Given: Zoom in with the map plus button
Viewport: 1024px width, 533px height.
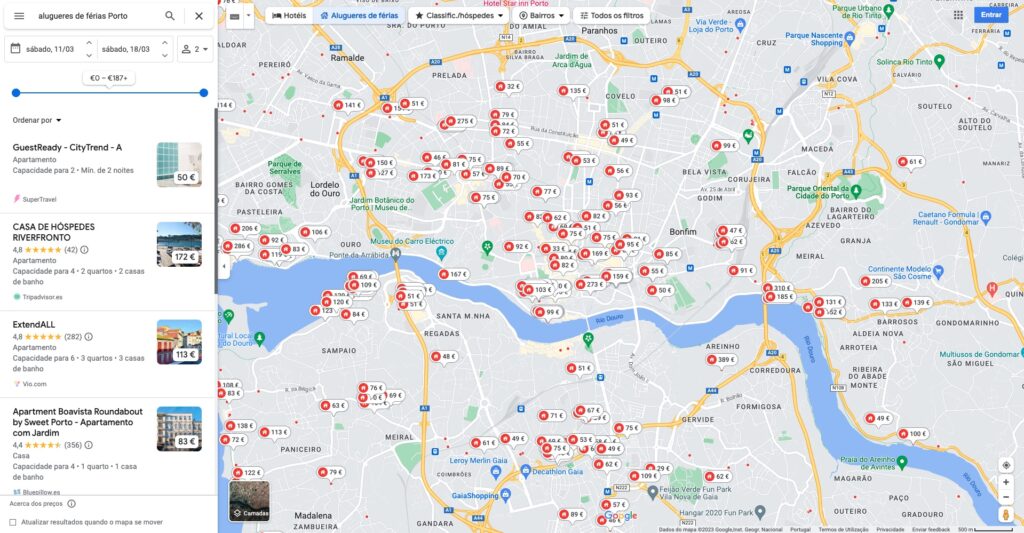Looking at the screenshot, I should (1006, 482).
